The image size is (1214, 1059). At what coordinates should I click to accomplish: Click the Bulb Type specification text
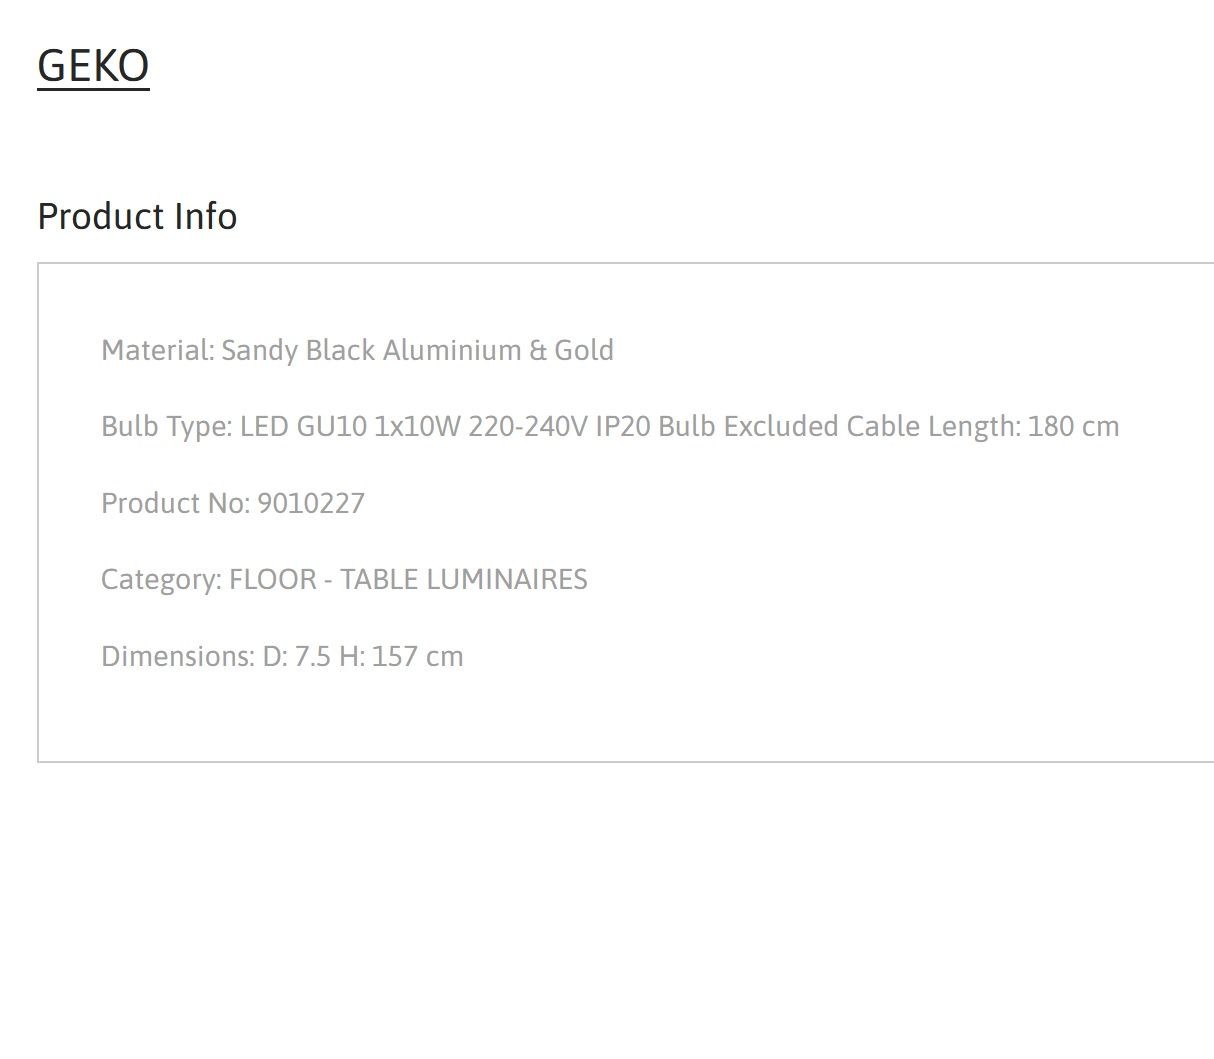pos(610,426)
